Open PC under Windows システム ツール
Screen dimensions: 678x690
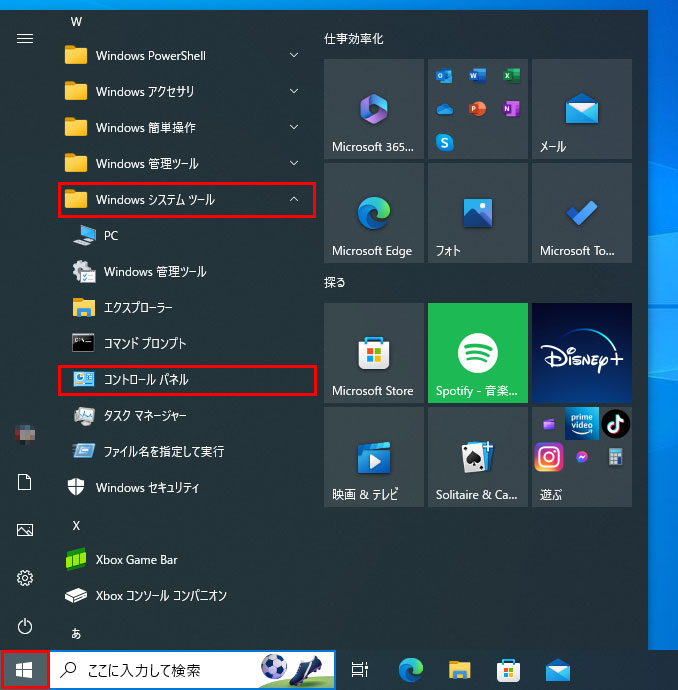tap(187, 235)
